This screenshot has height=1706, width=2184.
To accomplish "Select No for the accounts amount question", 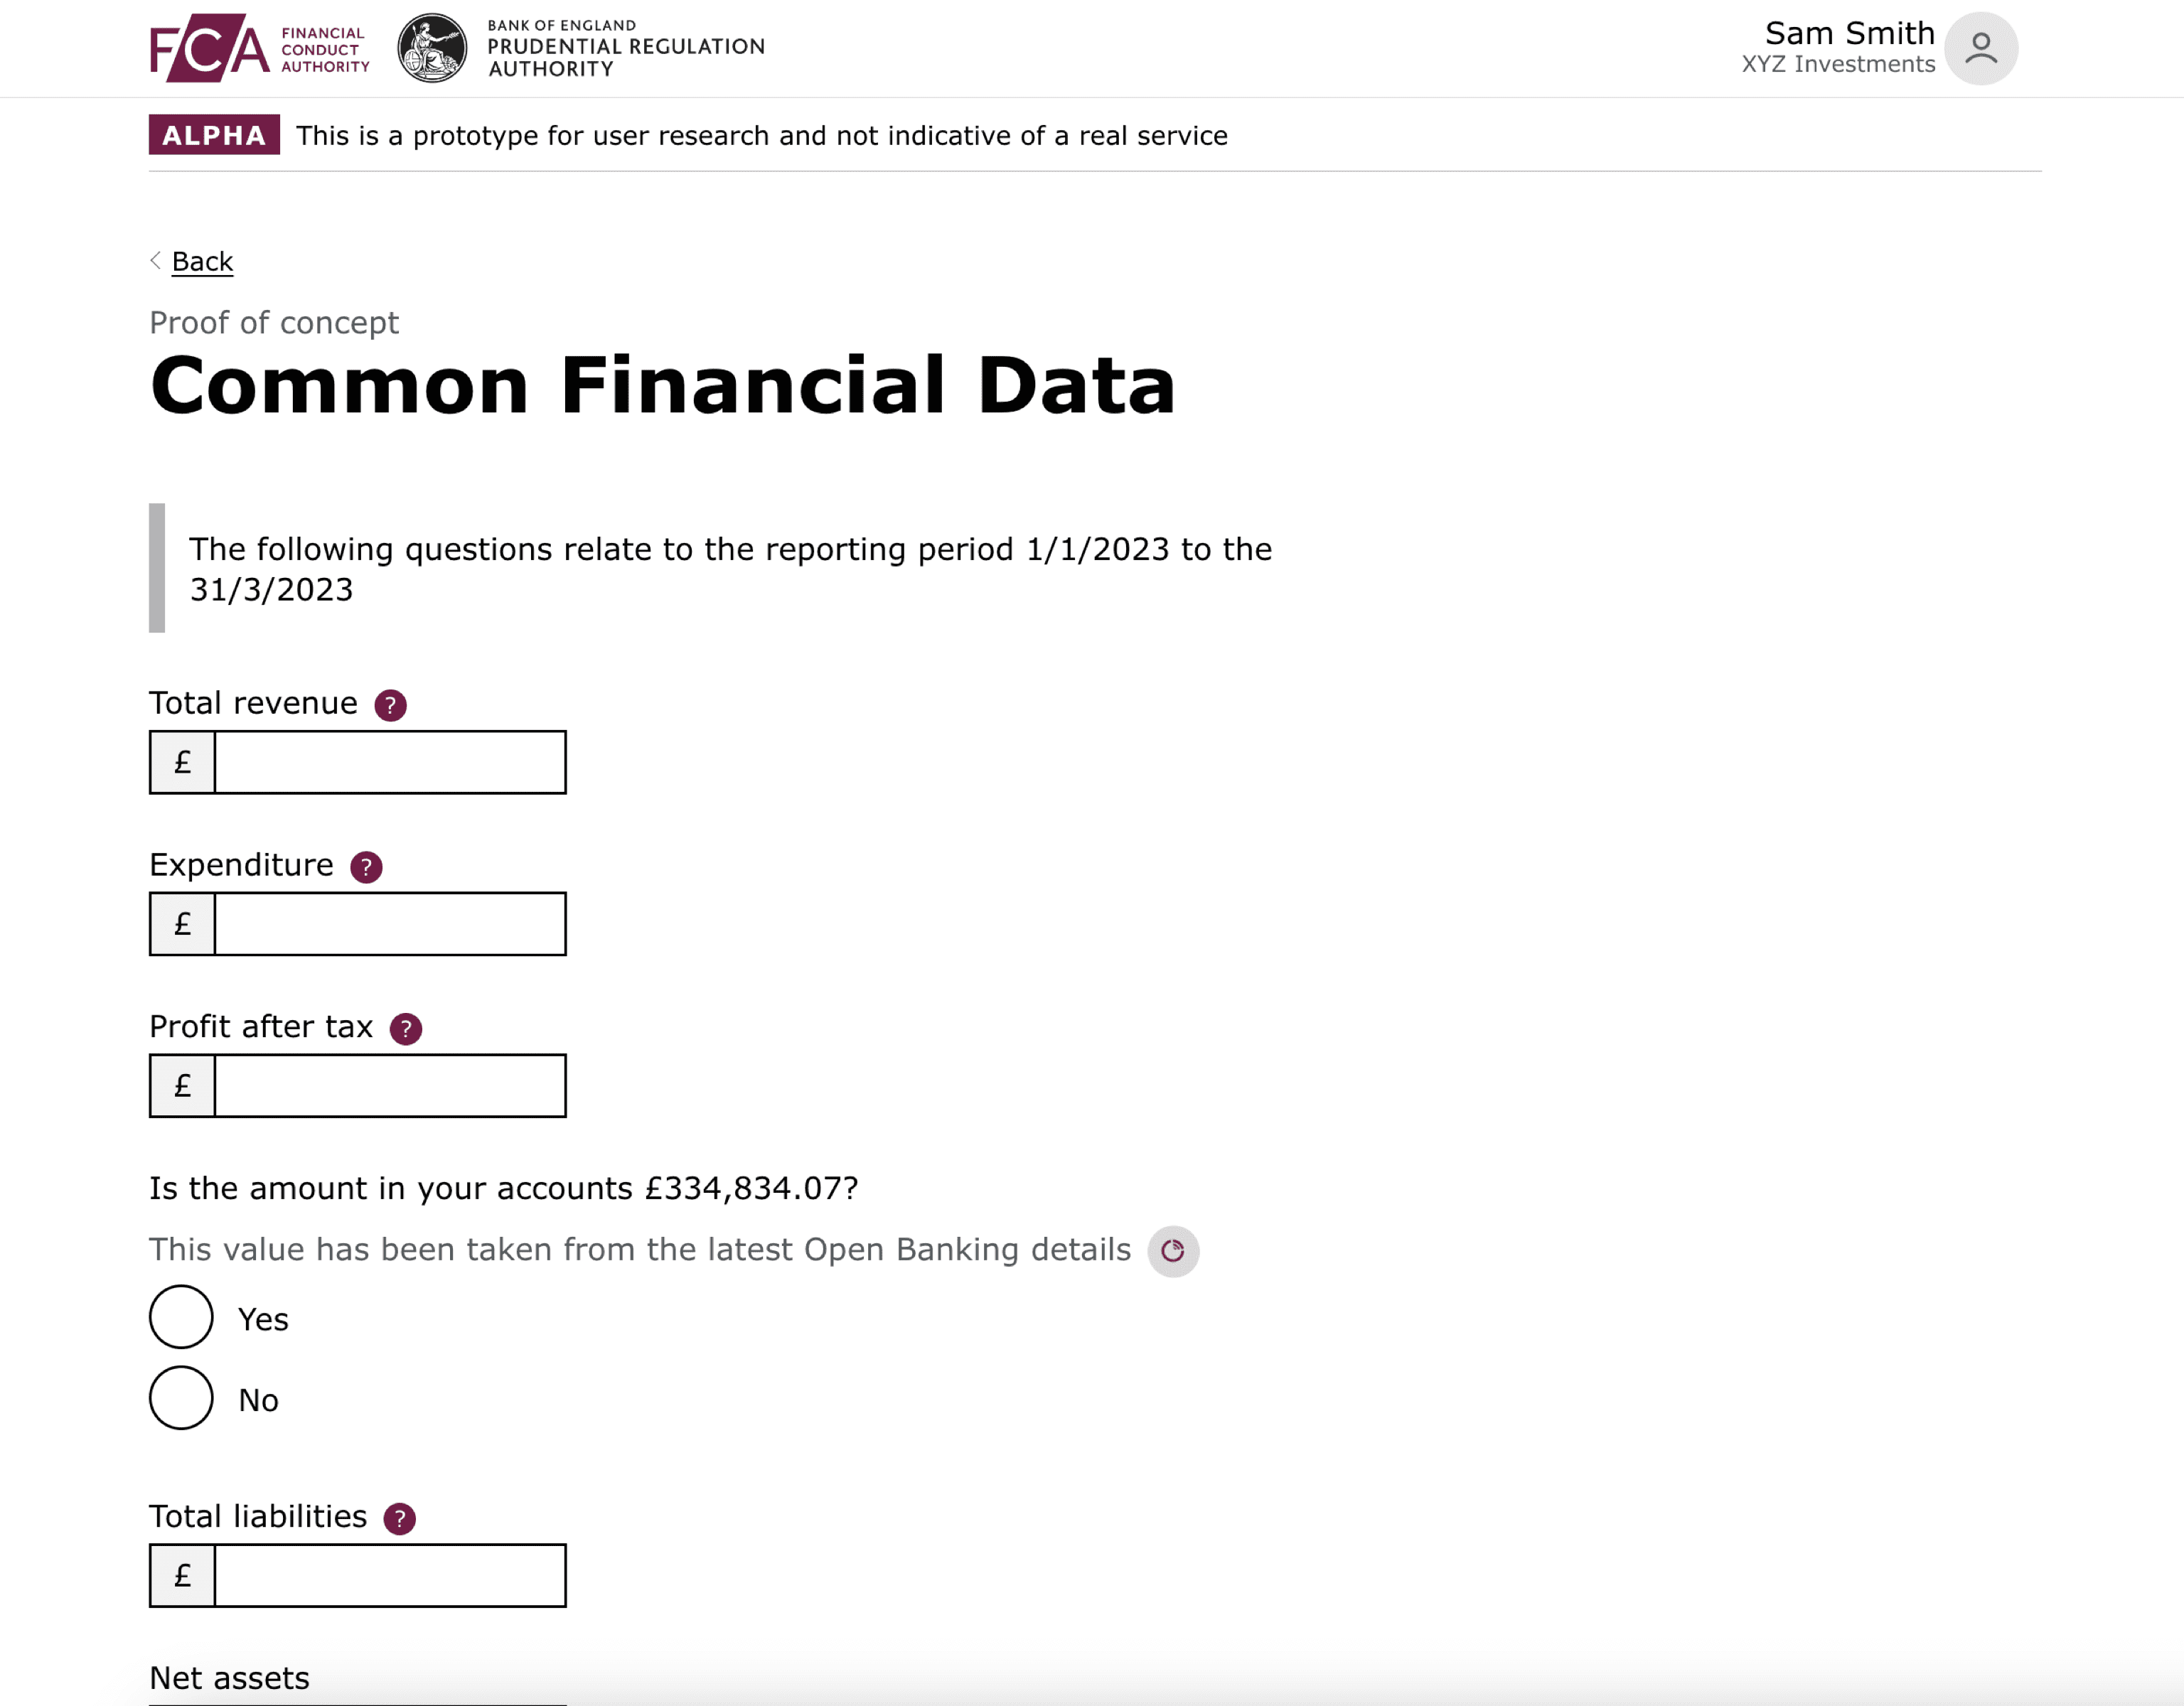I will pyautogui.click(x=181, y=1398).
